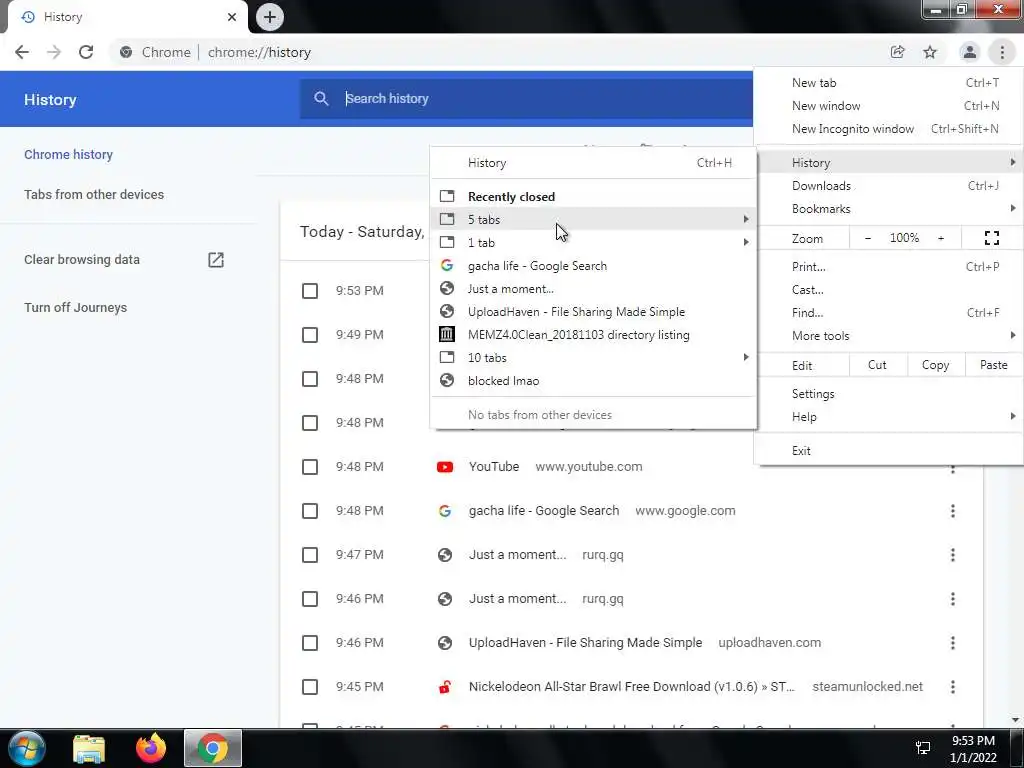Screen dimensions: 1024x768
Task: Click the red lock favicon of steamunlocked entry
Action: (445, 687)
